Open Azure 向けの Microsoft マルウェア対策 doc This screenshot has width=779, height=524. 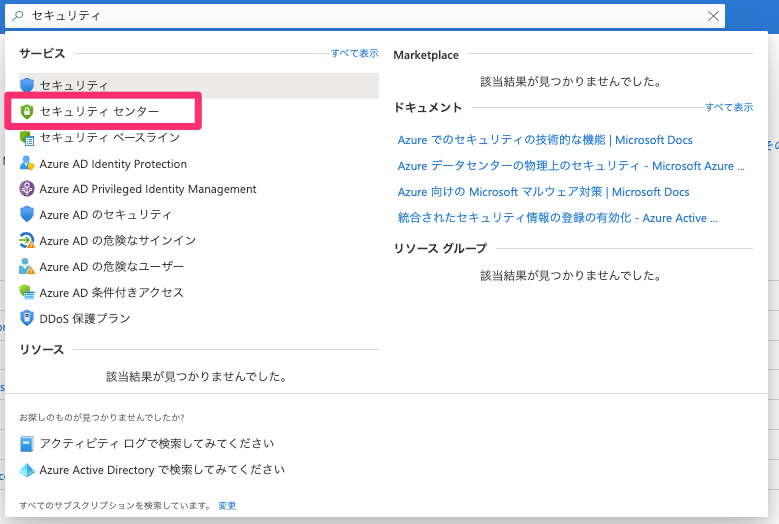(544, 192)
